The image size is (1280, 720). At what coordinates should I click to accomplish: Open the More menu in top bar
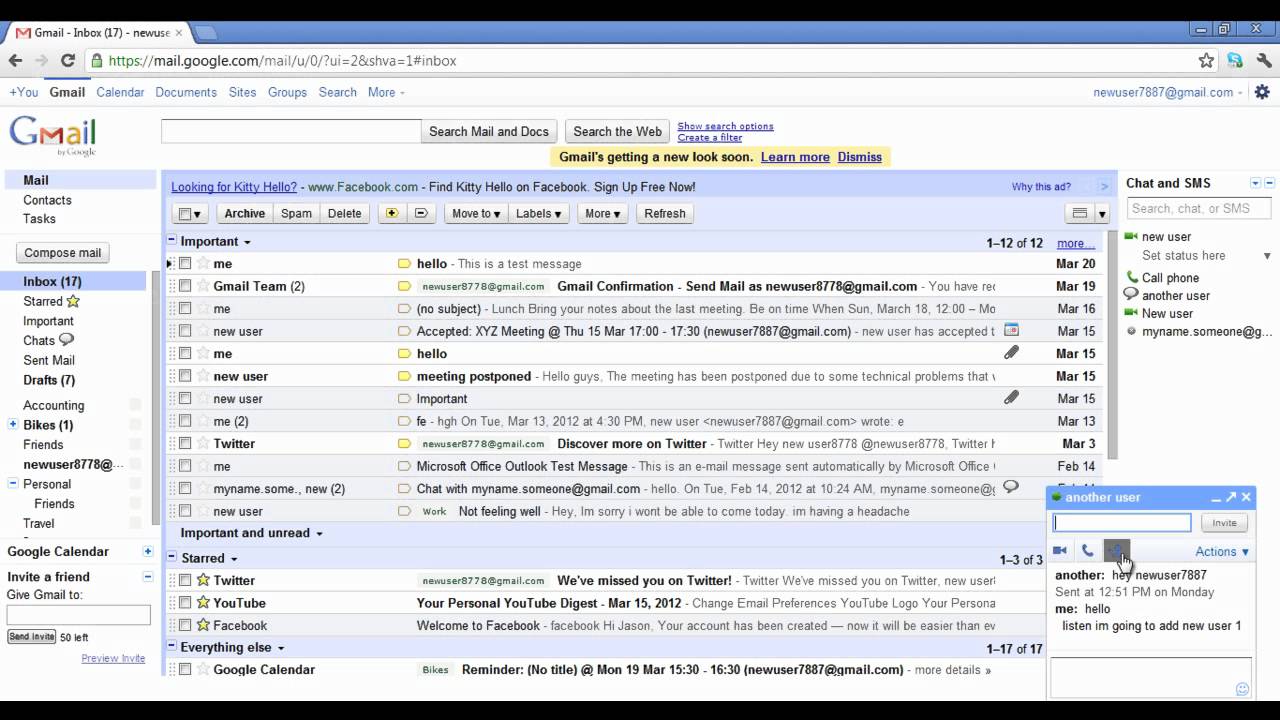(x=386, y=92)
